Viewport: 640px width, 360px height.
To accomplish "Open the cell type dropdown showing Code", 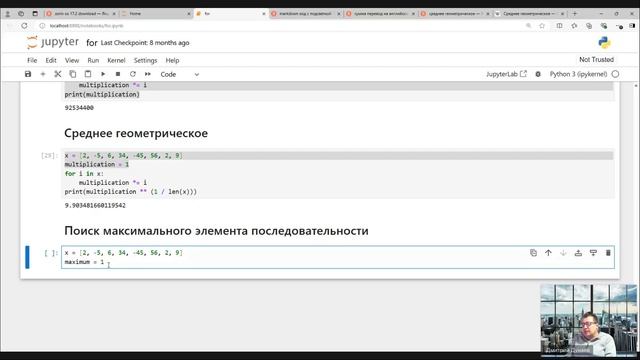I will coord(180,74).
